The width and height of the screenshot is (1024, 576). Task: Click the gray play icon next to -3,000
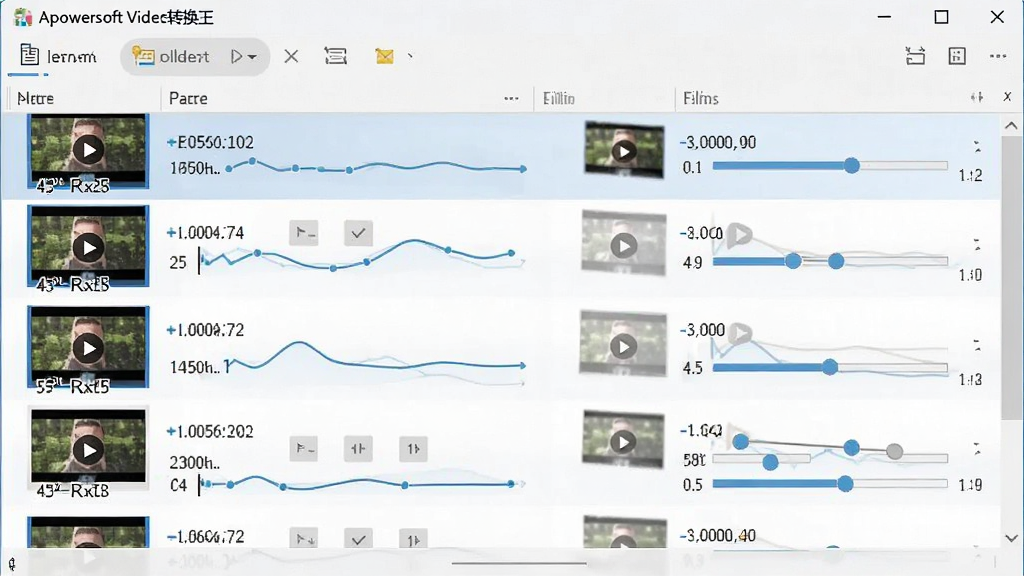[x=740, y=333]
